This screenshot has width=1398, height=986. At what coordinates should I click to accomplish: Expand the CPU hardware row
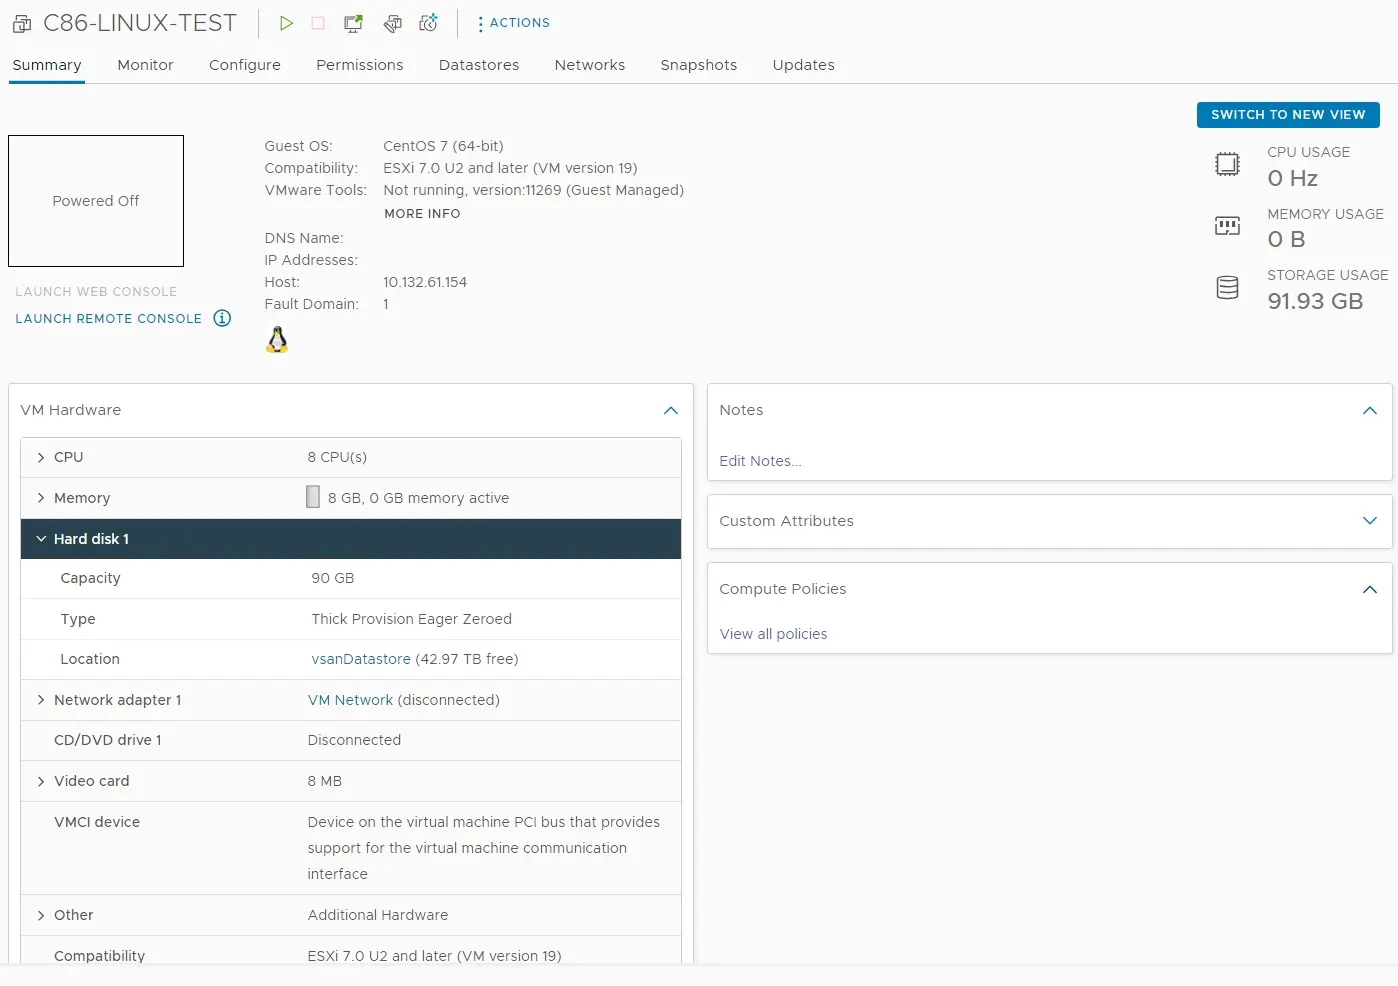click(x=41, y=457)
